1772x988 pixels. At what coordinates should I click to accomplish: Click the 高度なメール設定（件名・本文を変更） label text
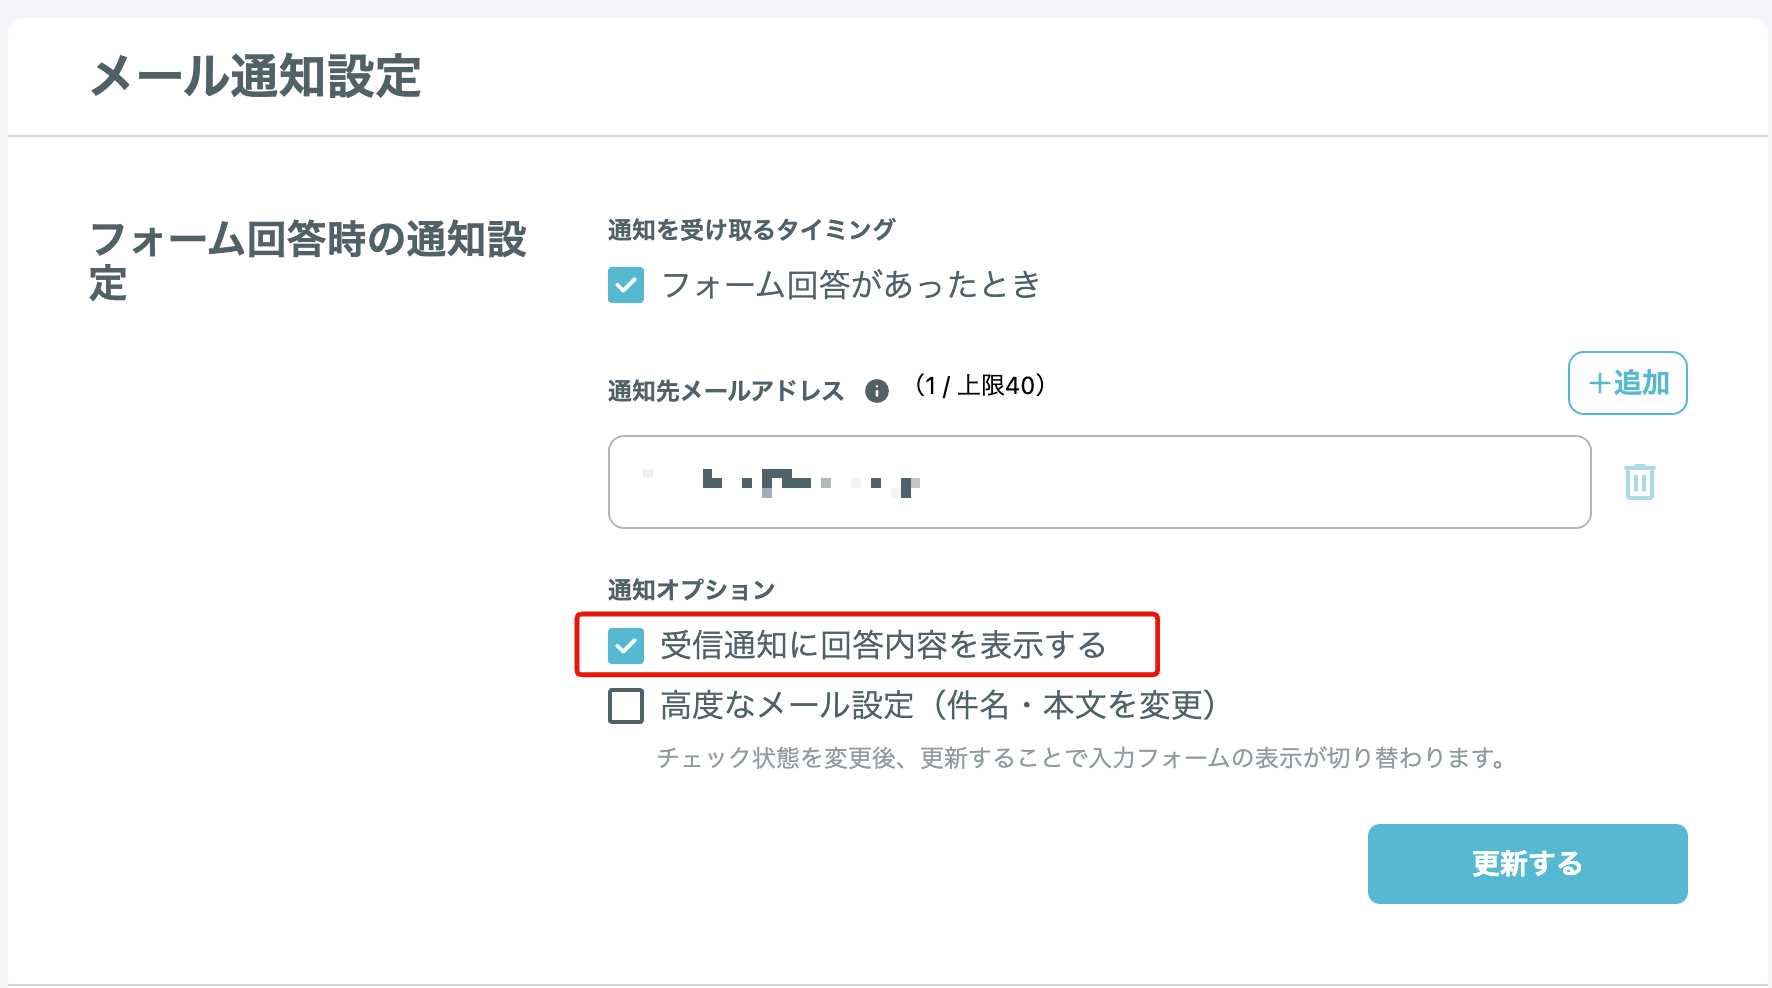pyautogui.click(x=938, y=706)
